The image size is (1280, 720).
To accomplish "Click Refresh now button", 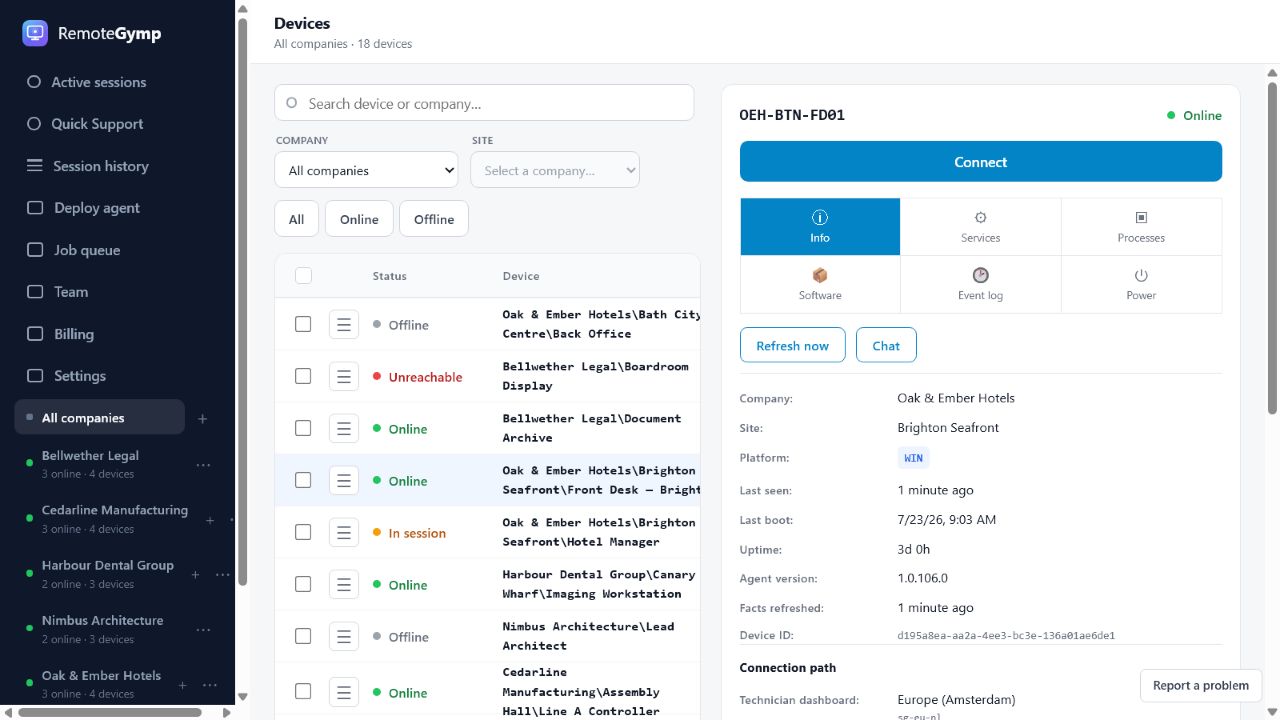I will pyautogui.click(x=793, y=345).
